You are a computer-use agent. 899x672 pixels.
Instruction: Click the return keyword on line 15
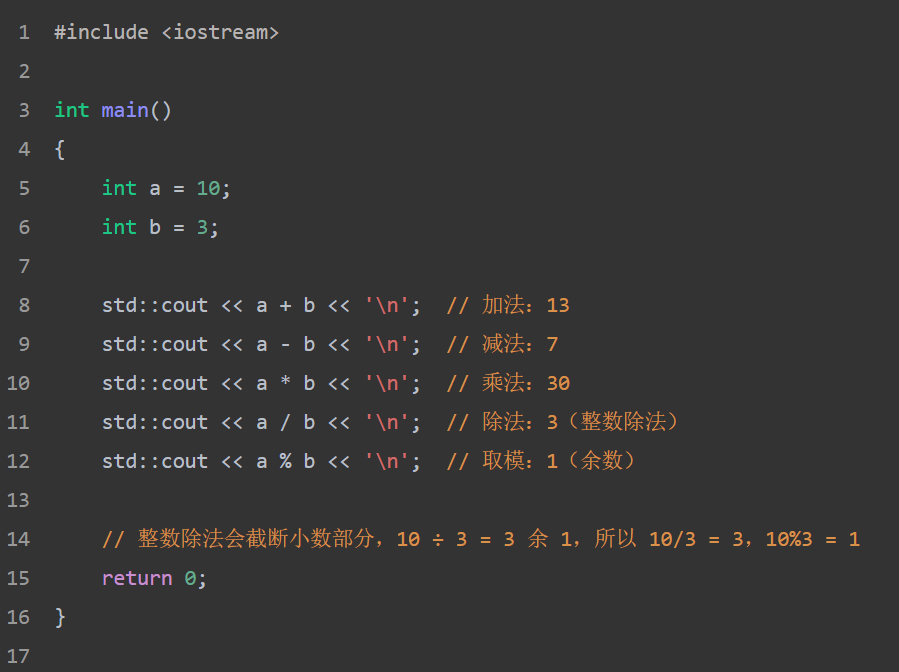pyautogui.click(x=137, y=578)
